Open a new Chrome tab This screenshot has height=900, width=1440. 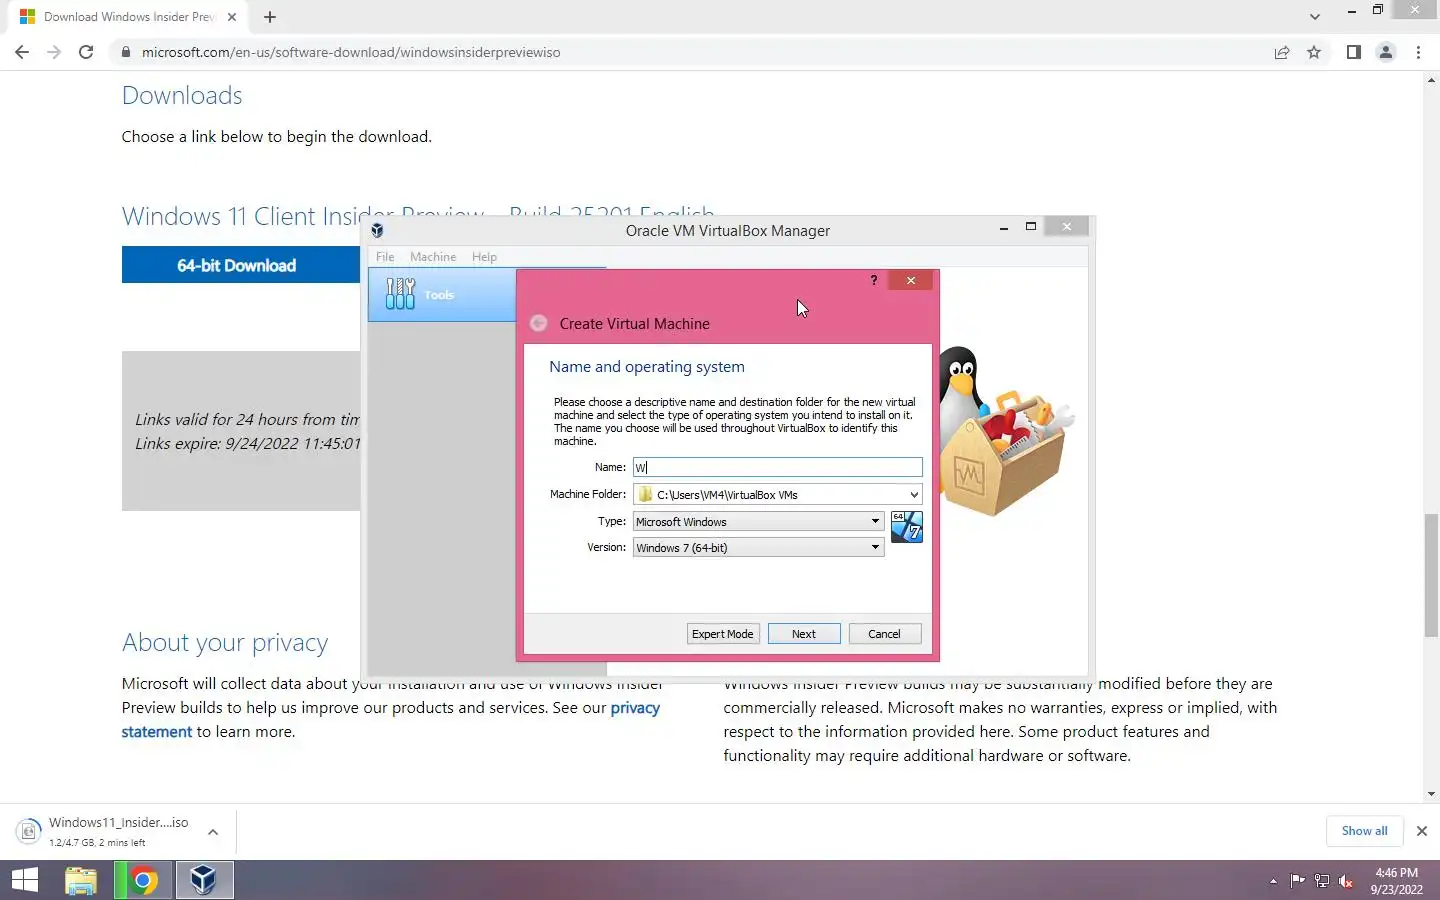tap(270, 17)
